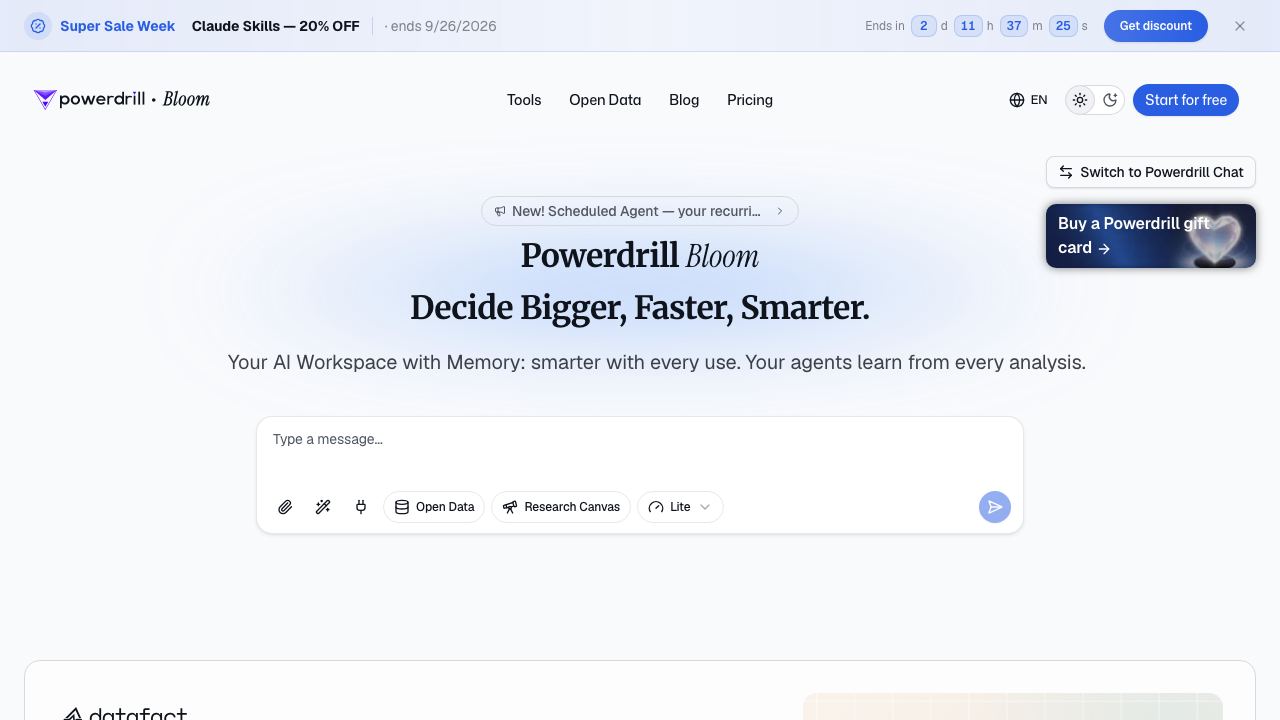The image size is (1280, 720).
Task: Click the Bloom wordmark in header
Action: (186, 99)
